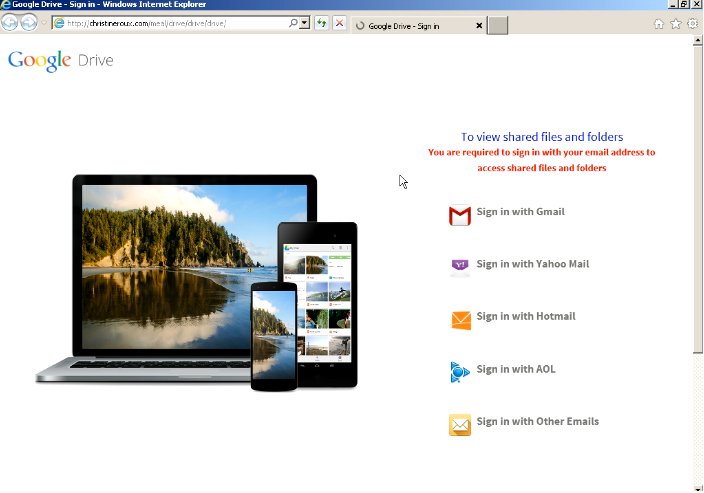Click the address bar search magnifier
The height and width of the screenshot is (493, 704).
pos(293,23)
